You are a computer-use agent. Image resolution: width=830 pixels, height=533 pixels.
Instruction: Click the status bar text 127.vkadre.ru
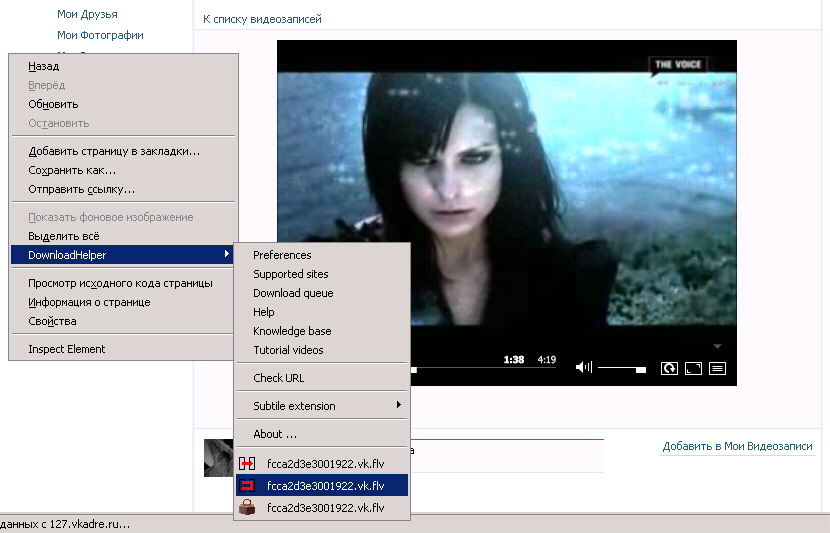89,525
